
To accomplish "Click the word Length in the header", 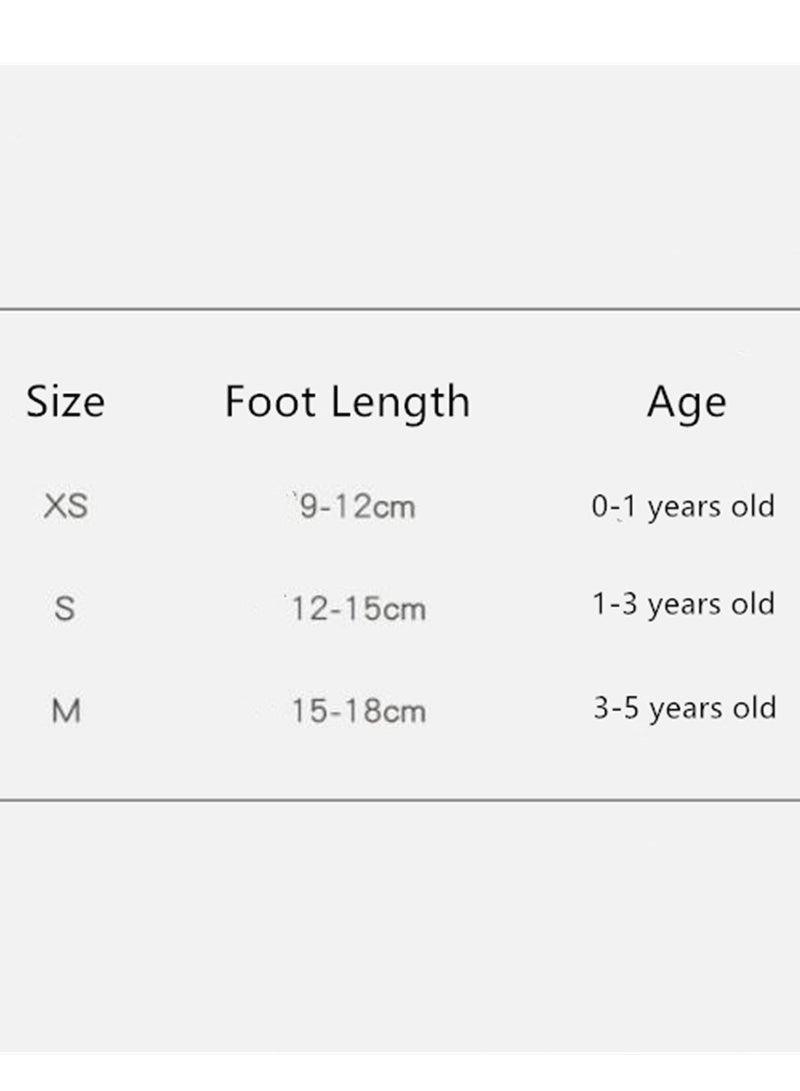I will (x=400, y=402).
